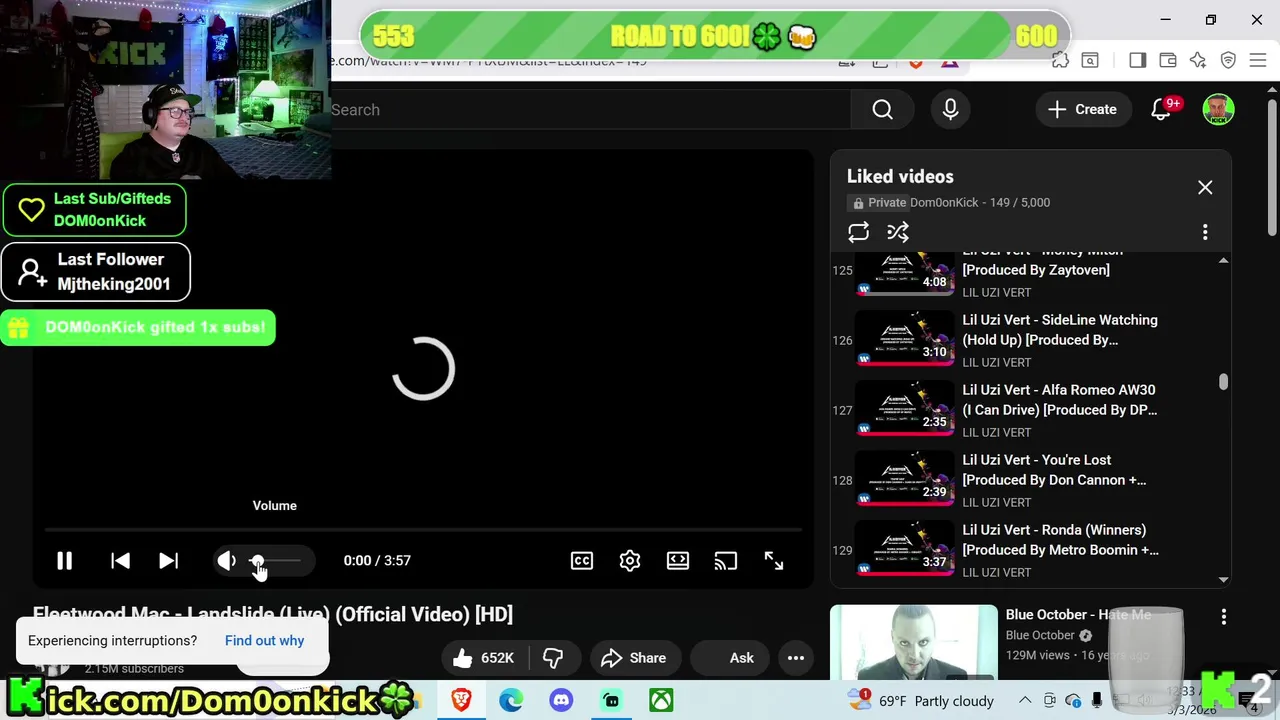The height and width of the screenshot is (720, 1280).
Task: Open Liked videos playlist title link
Action: click(x=900, y=176)
